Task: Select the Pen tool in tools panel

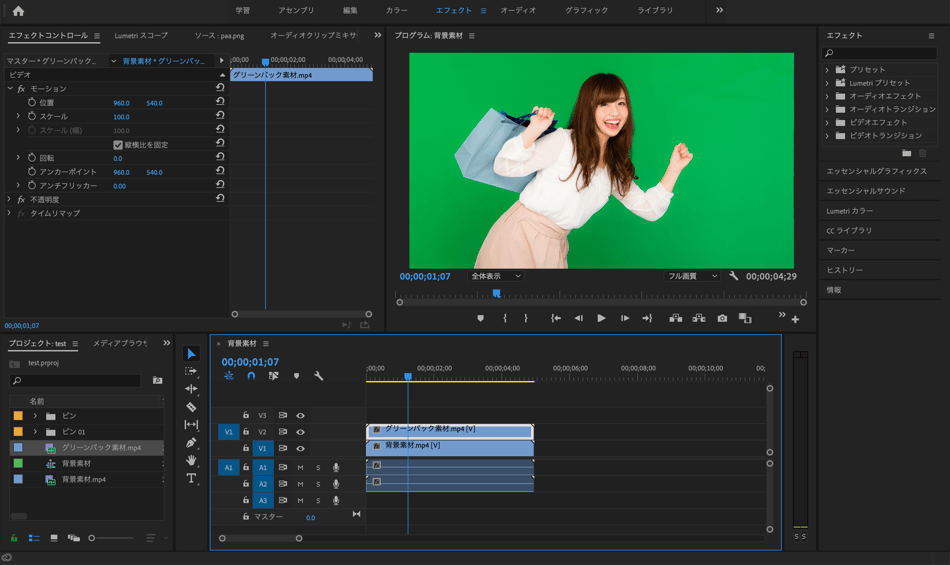Action: [x=191, y=442]
